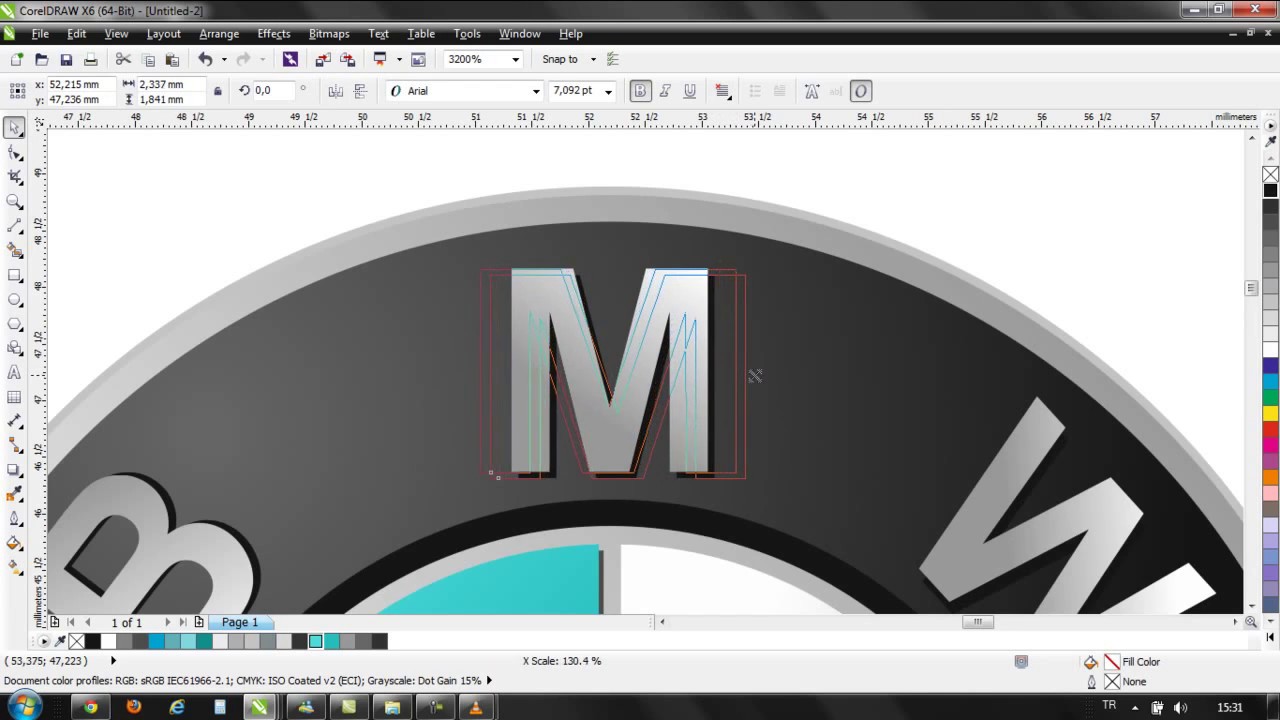Toggle the lock ratio padlock
Screen dimensions: 1280x720
tap(217, 91)
